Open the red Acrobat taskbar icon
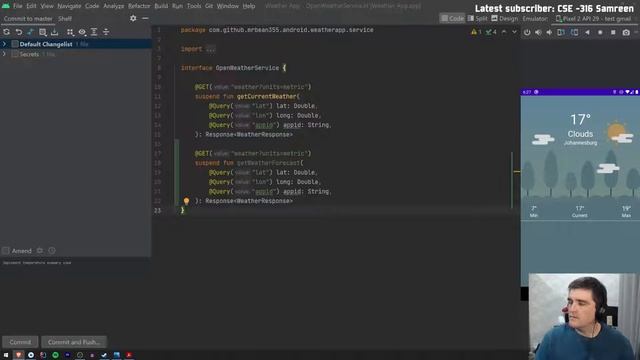This screenshot has height=360, width=640. (129, 355)
